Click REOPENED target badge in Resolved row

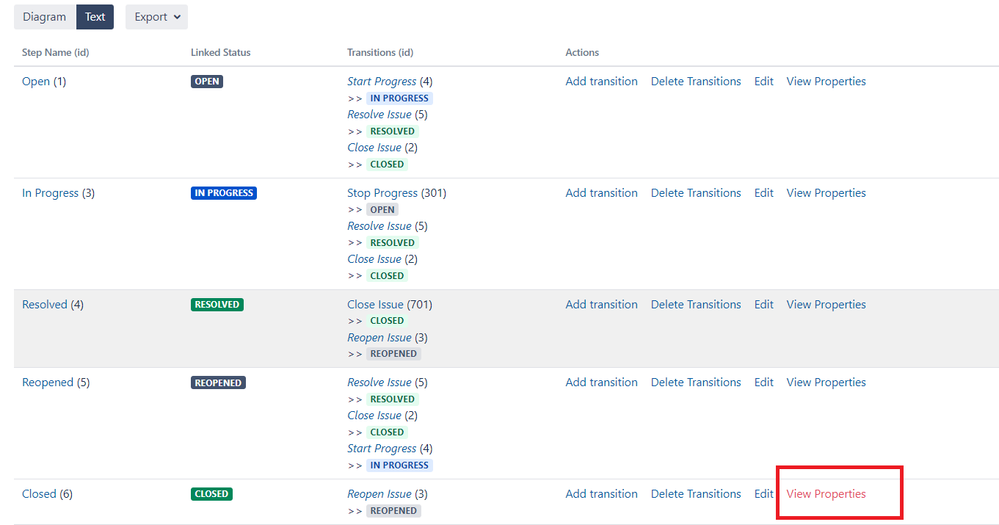click(x=394, y=354)
